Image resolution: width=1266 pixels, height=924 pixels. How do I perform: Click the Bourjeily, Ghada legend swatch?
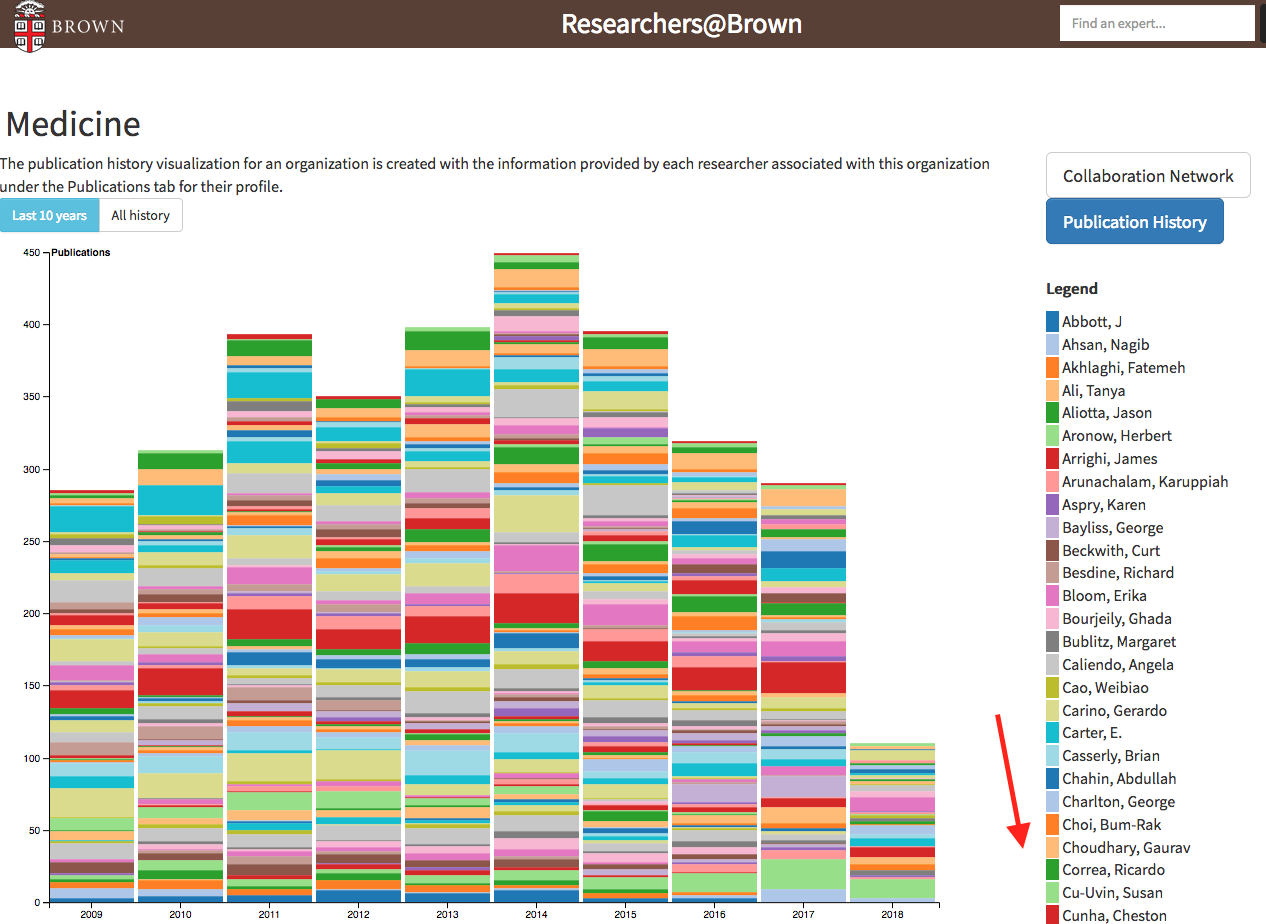(x=1052, y=619)
